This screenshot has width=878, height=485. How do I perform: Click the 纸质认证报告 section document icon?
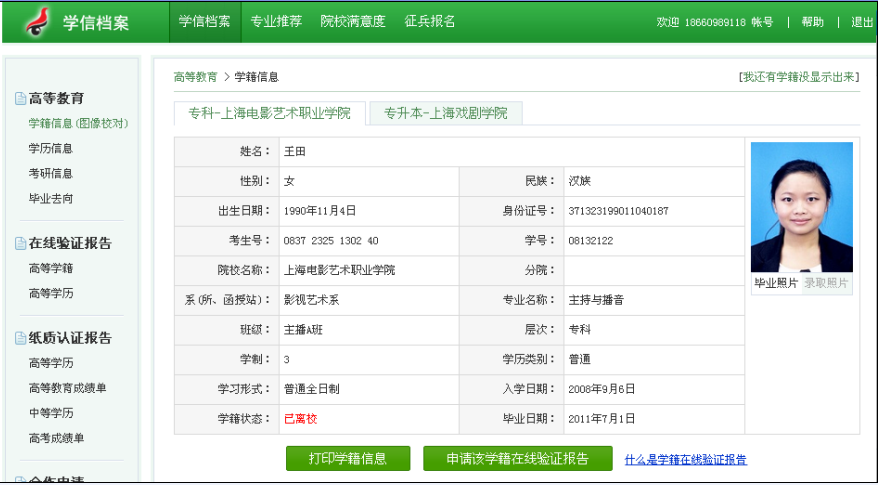pos(20,338)
